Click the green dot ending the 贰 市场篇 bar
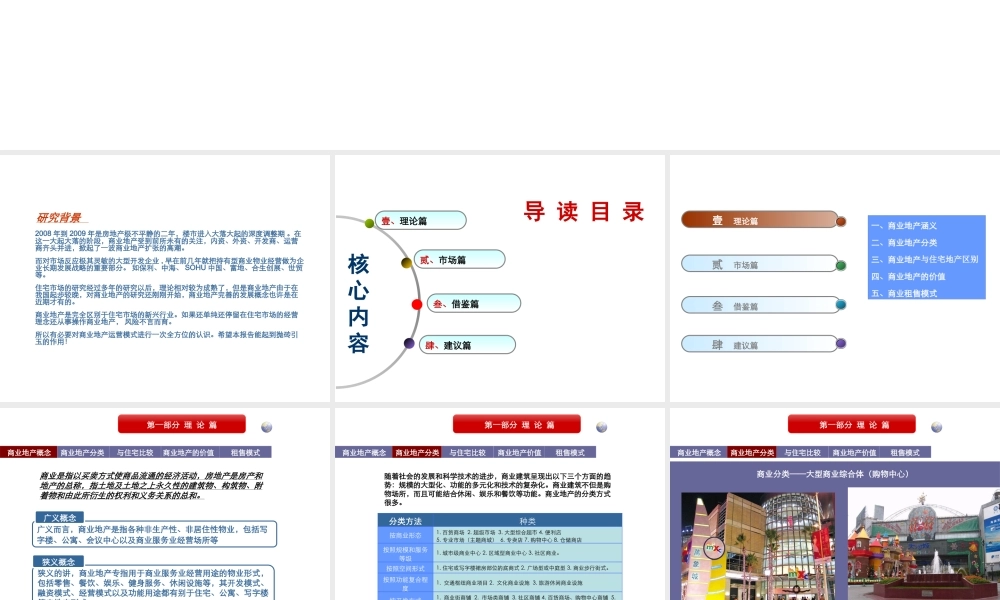 [x=841, y=265]
